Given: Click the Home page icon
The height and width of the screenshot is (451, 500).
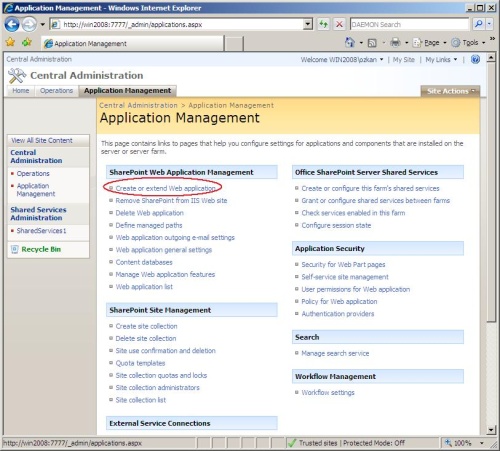Looking at the screenshot, I should [350, 42].
